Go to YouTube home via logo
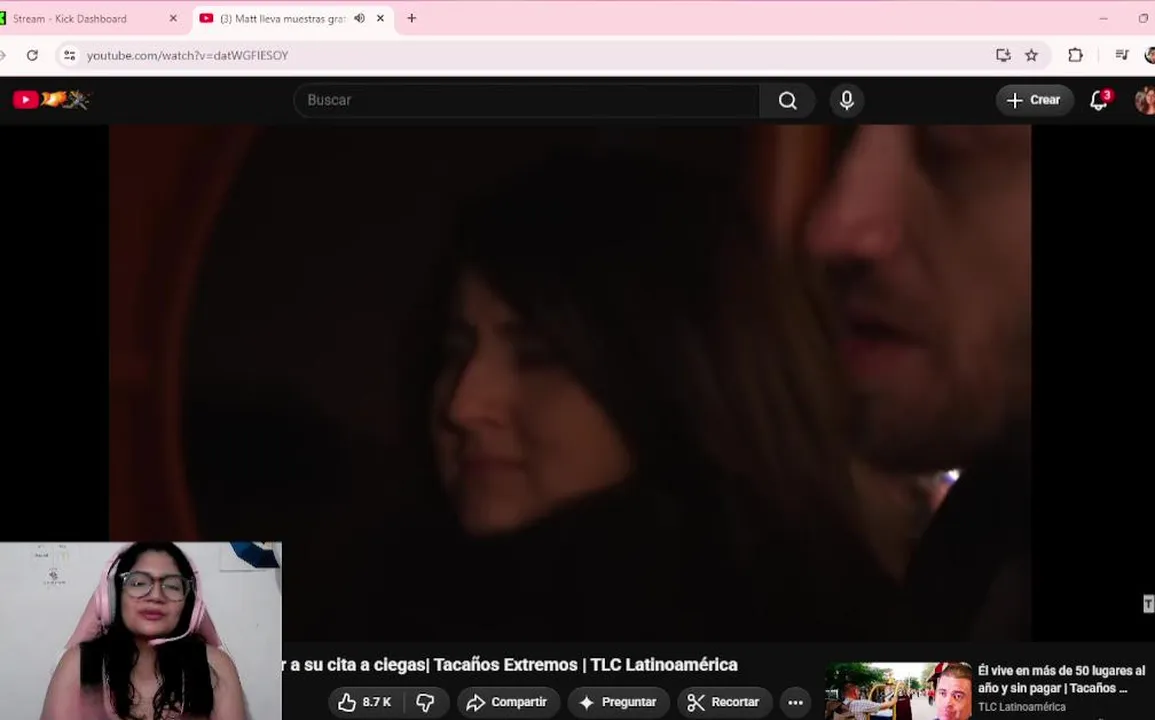 [52, 99]
